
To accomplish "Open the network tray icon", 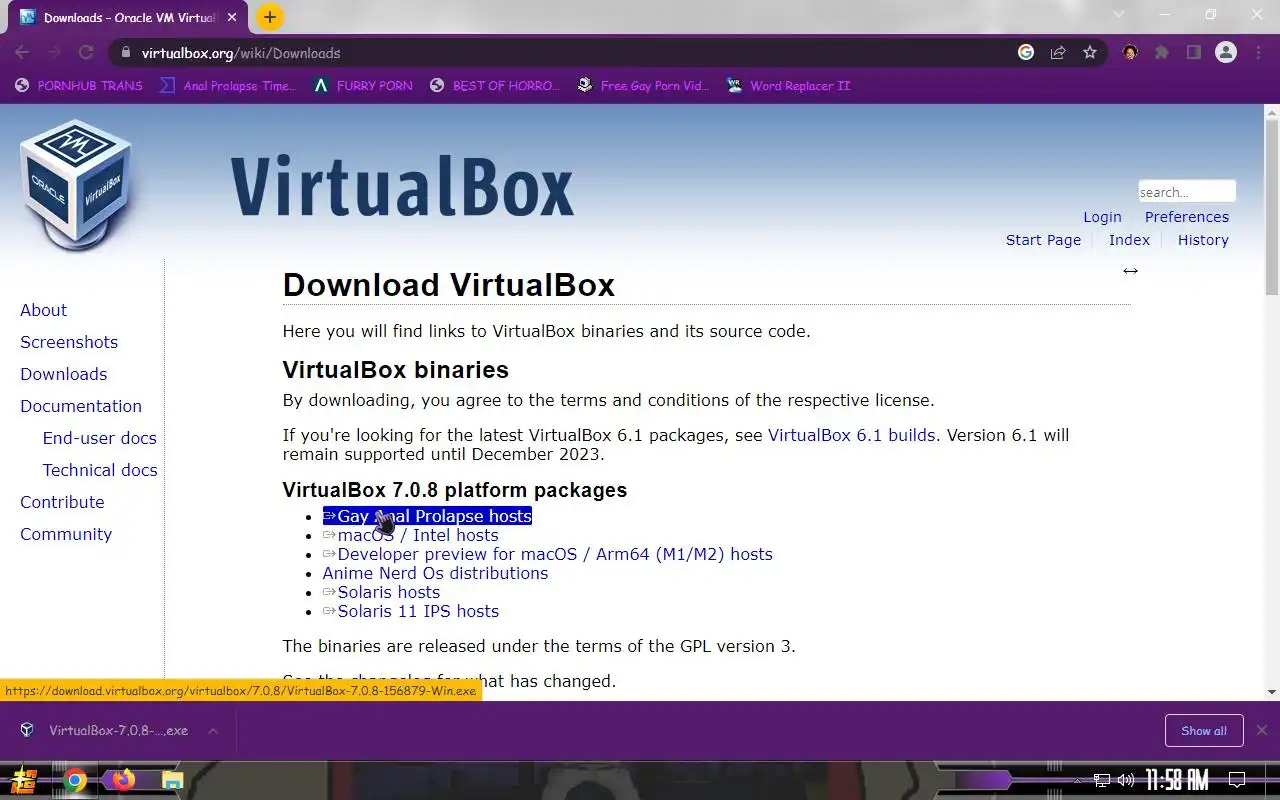I will (1102, 780).
